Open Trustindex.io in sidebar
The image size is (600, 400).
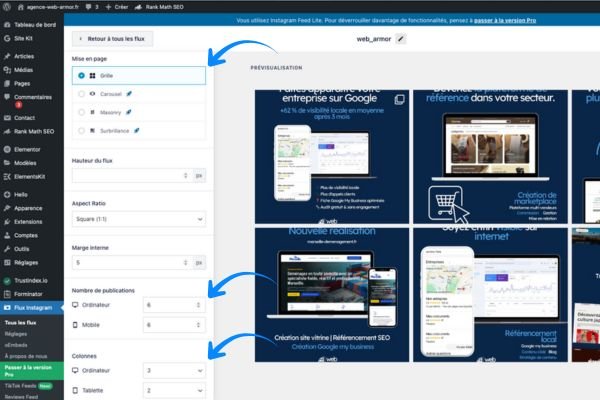(x=31, y=281)
